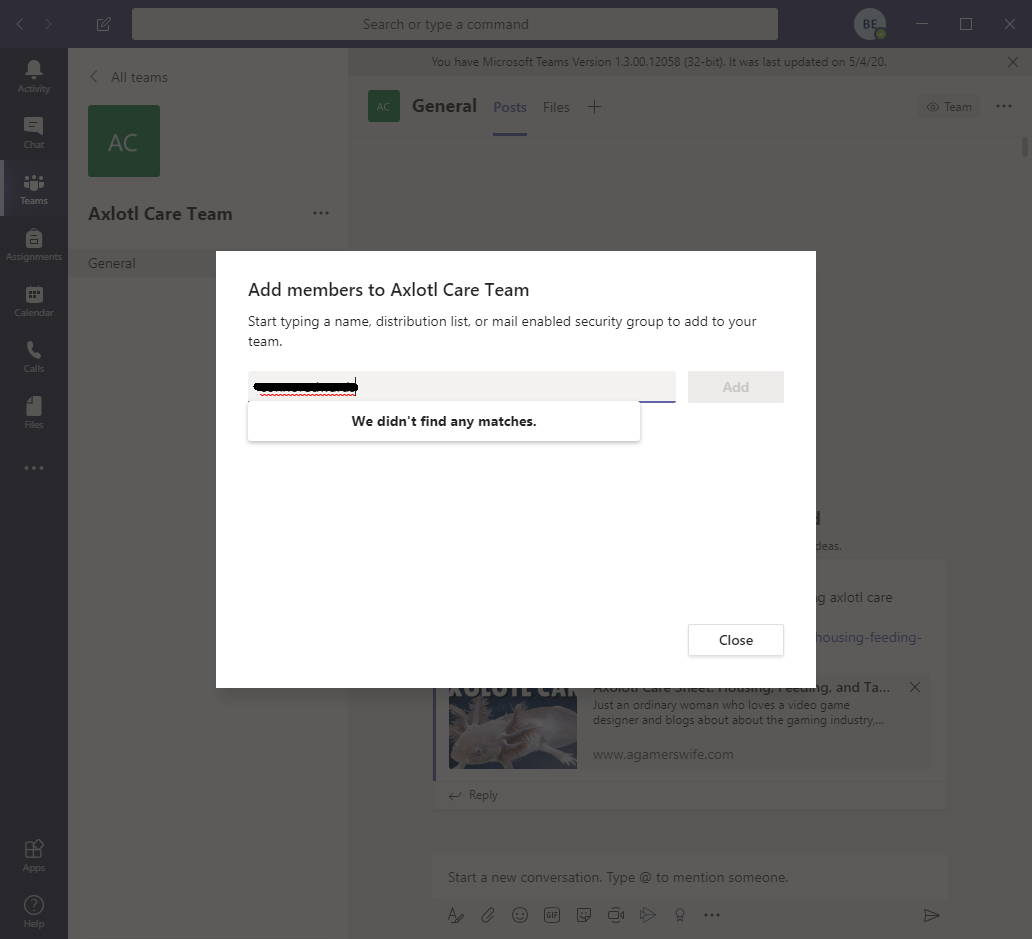Click the Format text icon
Screen dimensions: 1032x939
pos(455,915)
